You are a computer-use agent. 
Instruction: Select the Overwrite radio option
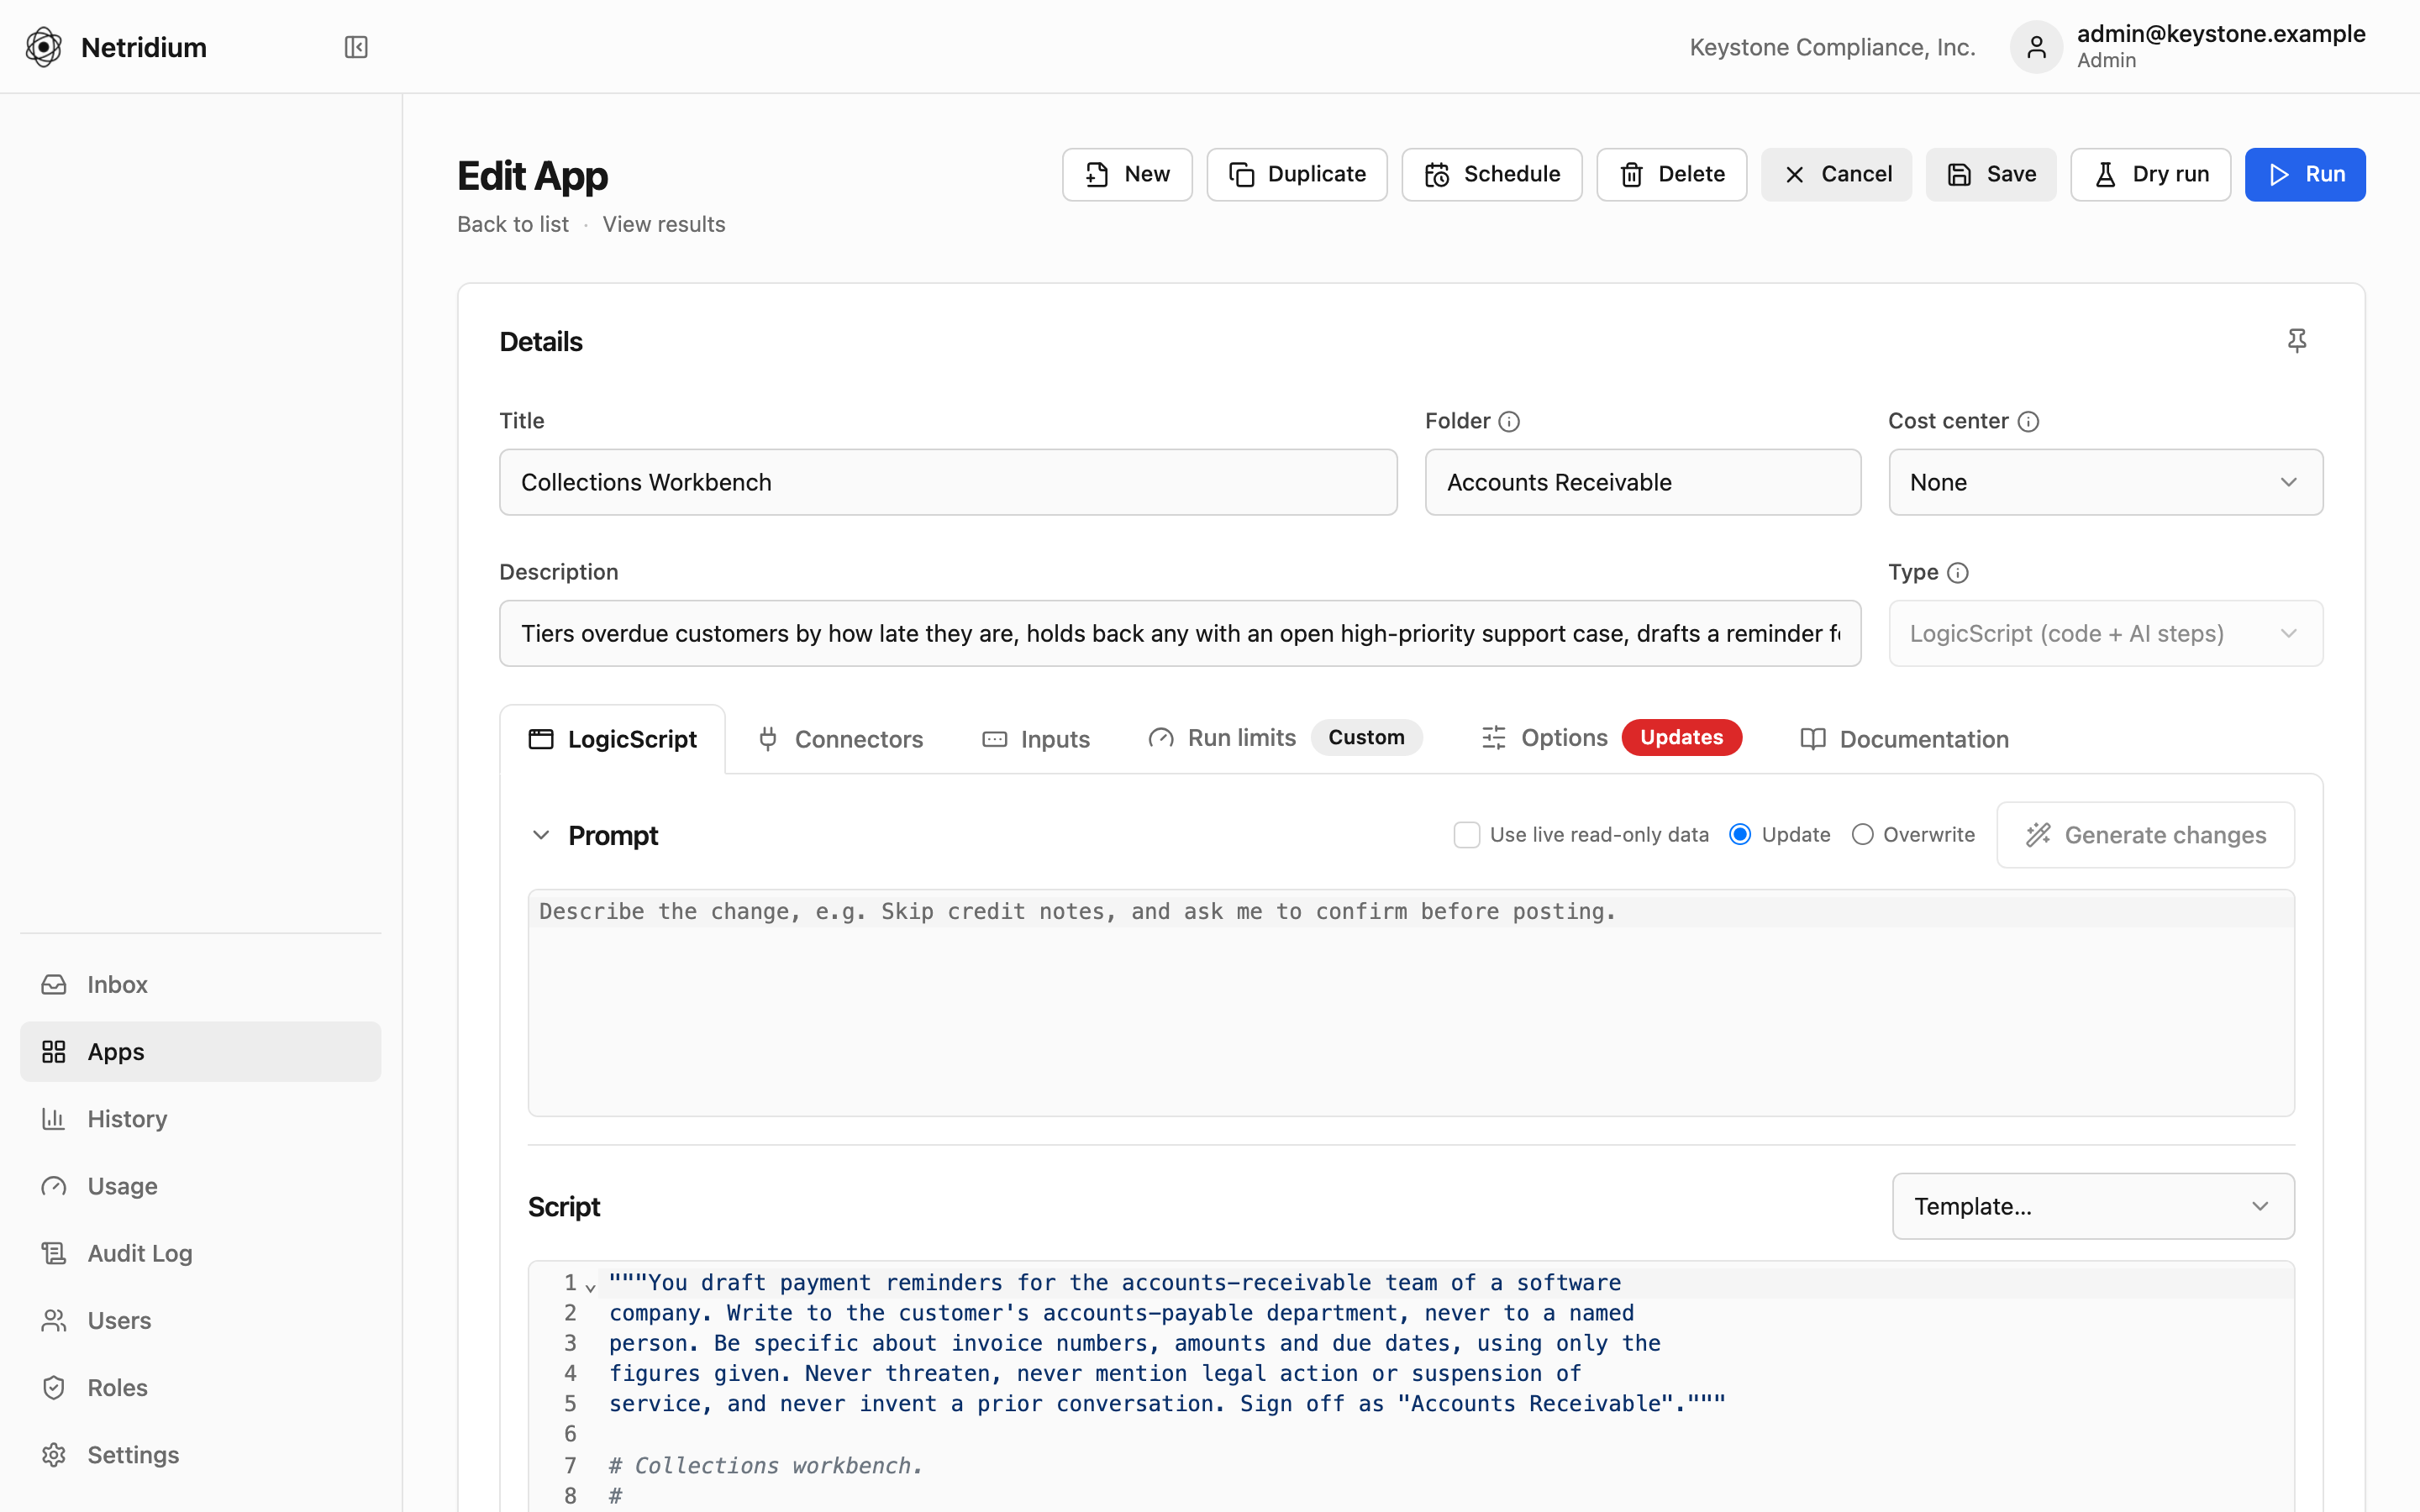pos(1862,834)
